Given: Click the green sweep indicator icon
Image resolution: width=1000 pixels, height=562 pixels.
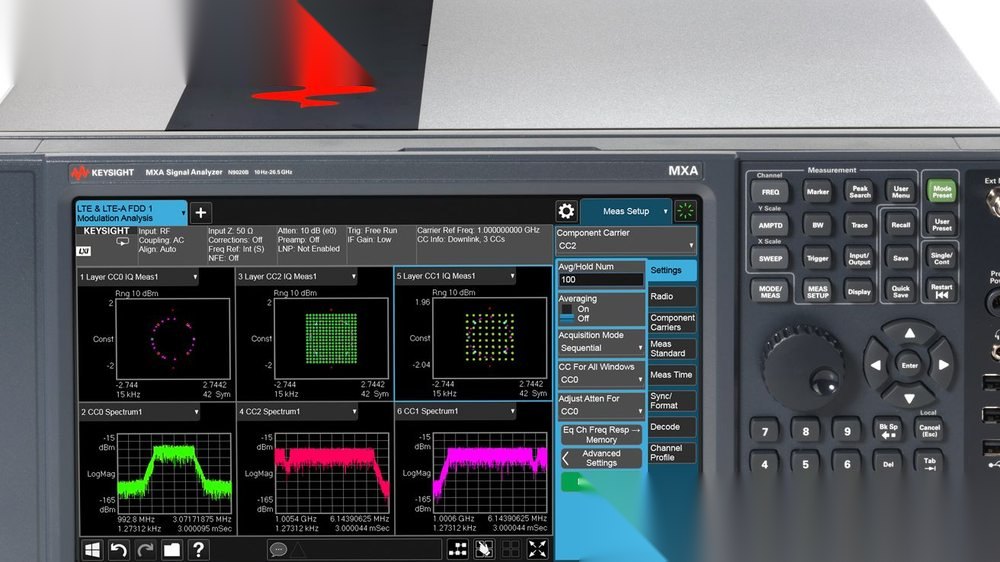Looking at the screenshot, I should 686,211.
